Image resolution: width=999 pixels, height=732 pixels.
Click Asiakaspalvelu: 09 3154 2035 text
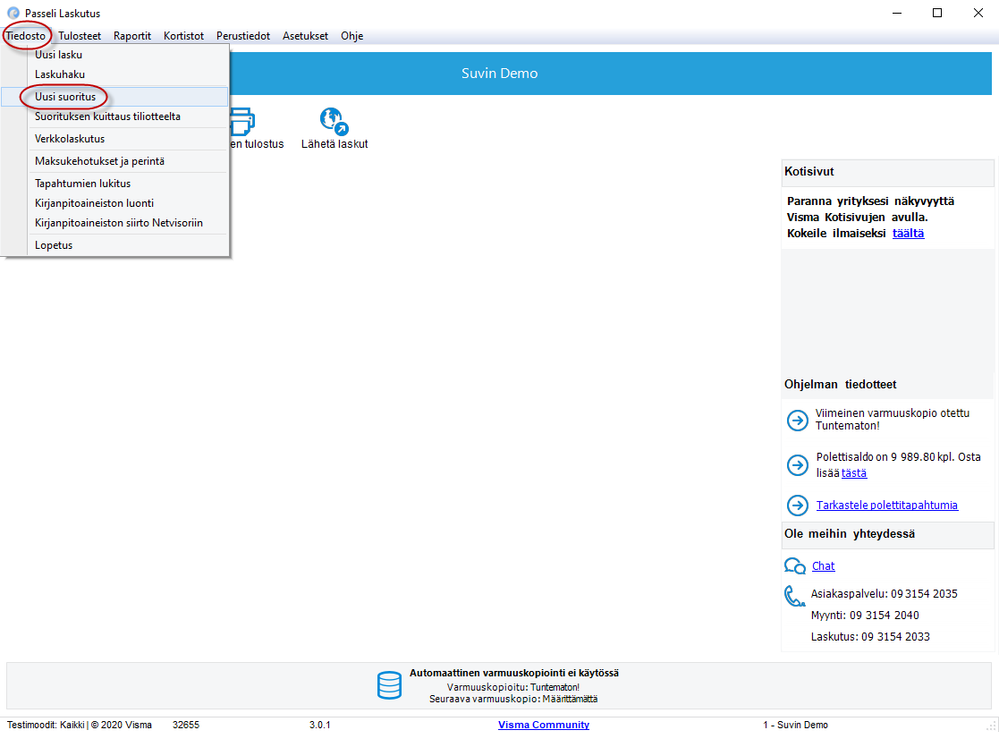point(884,594)
